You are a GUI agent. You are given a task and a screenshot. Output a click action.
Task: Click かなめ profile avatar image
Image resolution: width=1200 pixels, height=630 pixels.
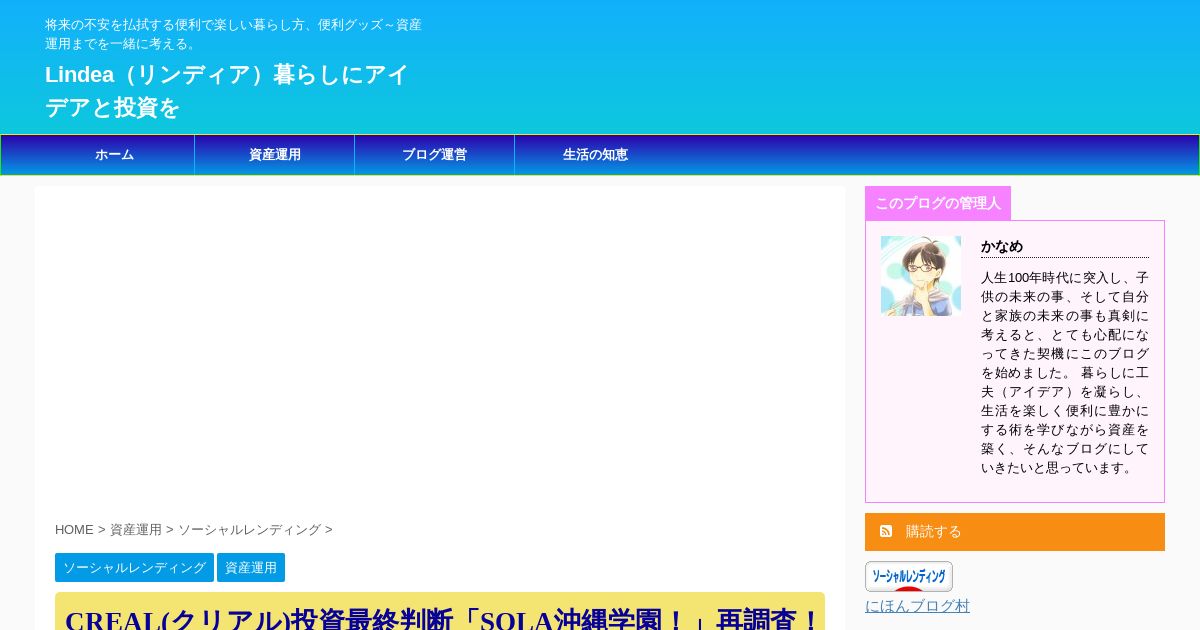[921, 276]
